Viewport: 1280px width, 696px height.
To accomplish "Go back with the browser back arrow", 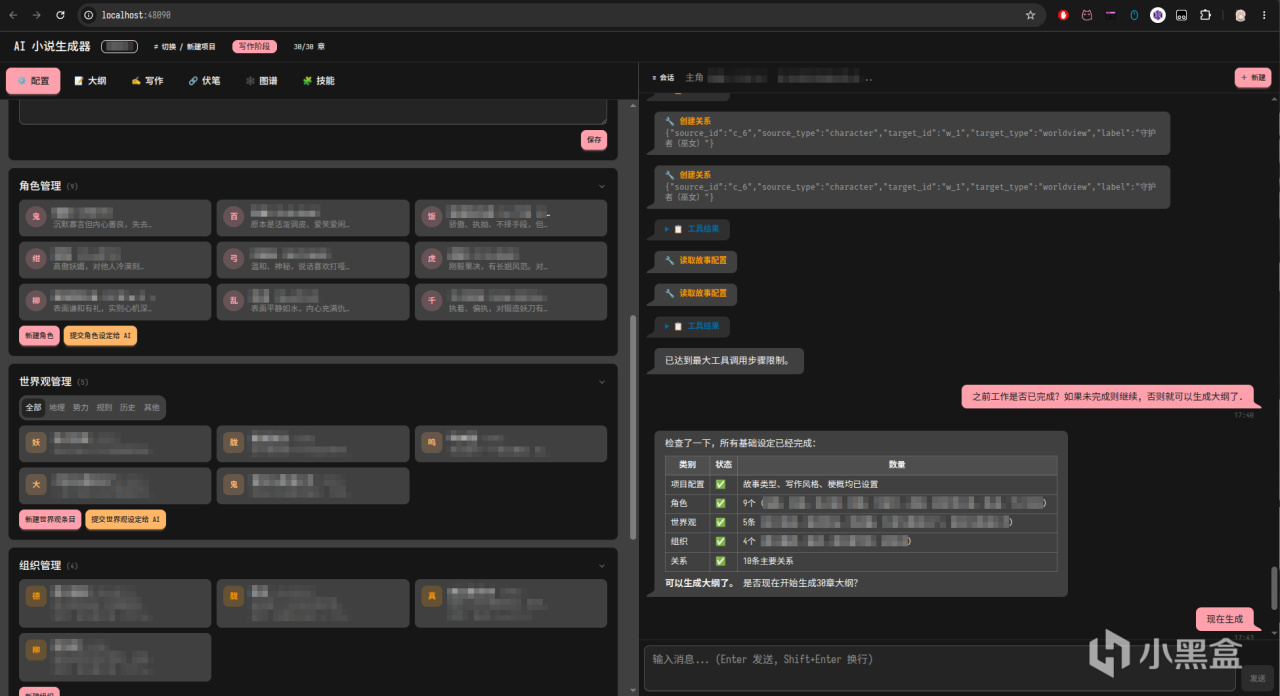I will [14, 15].
